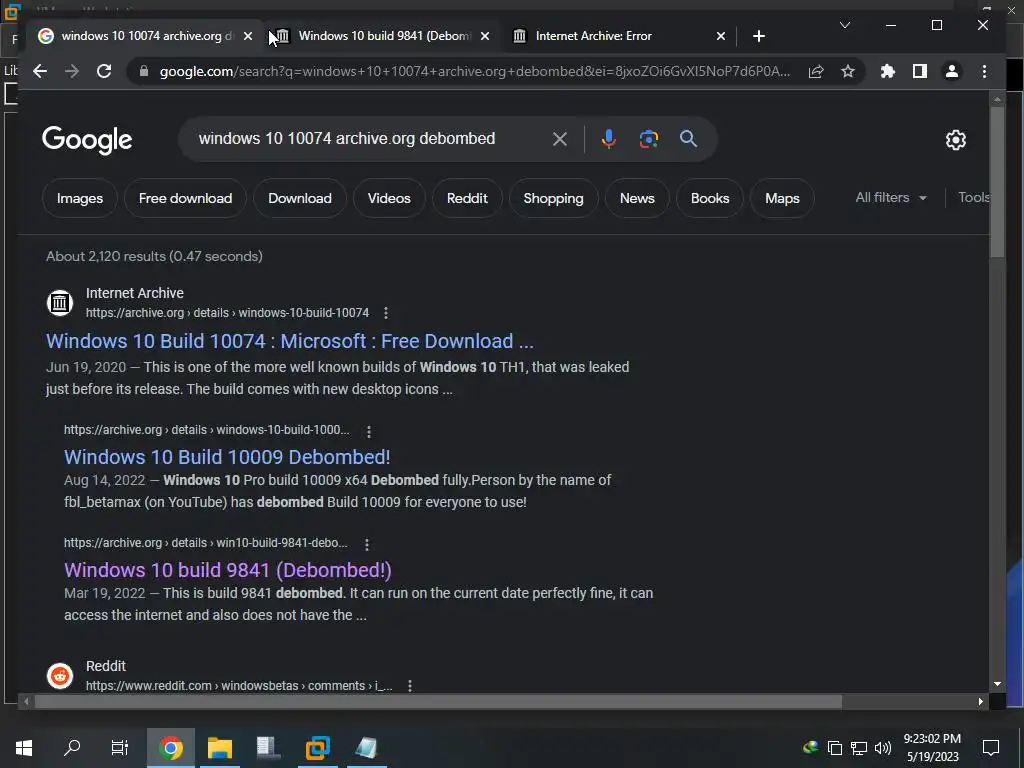1024x768 pixels.
Task: Switch to Internet Archive: Error tab
Action: [x=619, y=36]
